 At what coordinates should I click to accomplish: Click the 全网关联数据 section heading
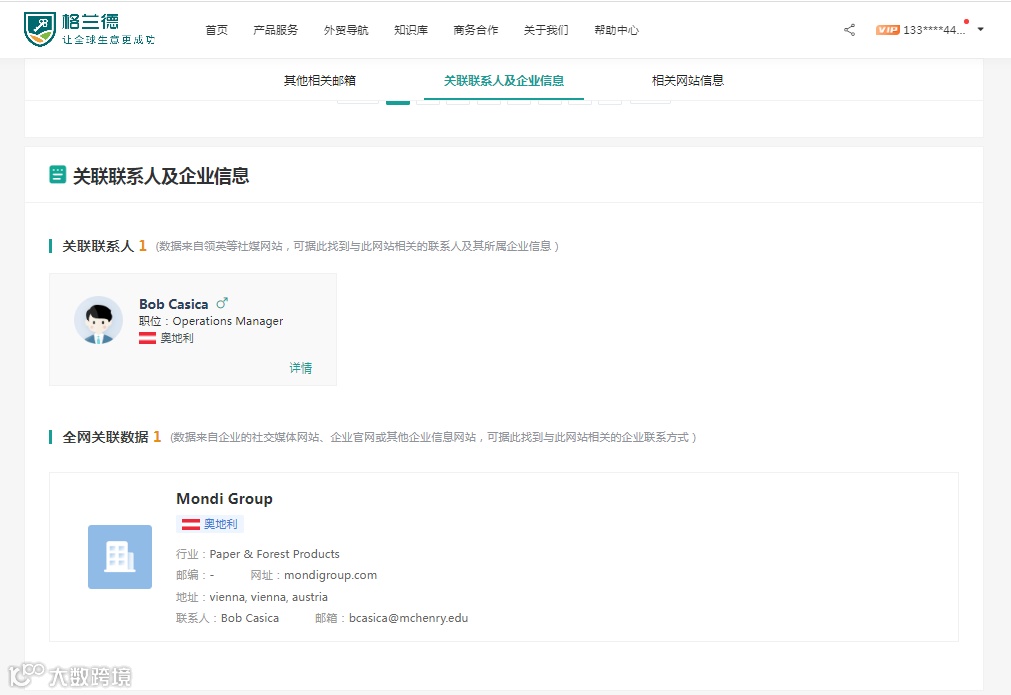click(x=105, y=437)
